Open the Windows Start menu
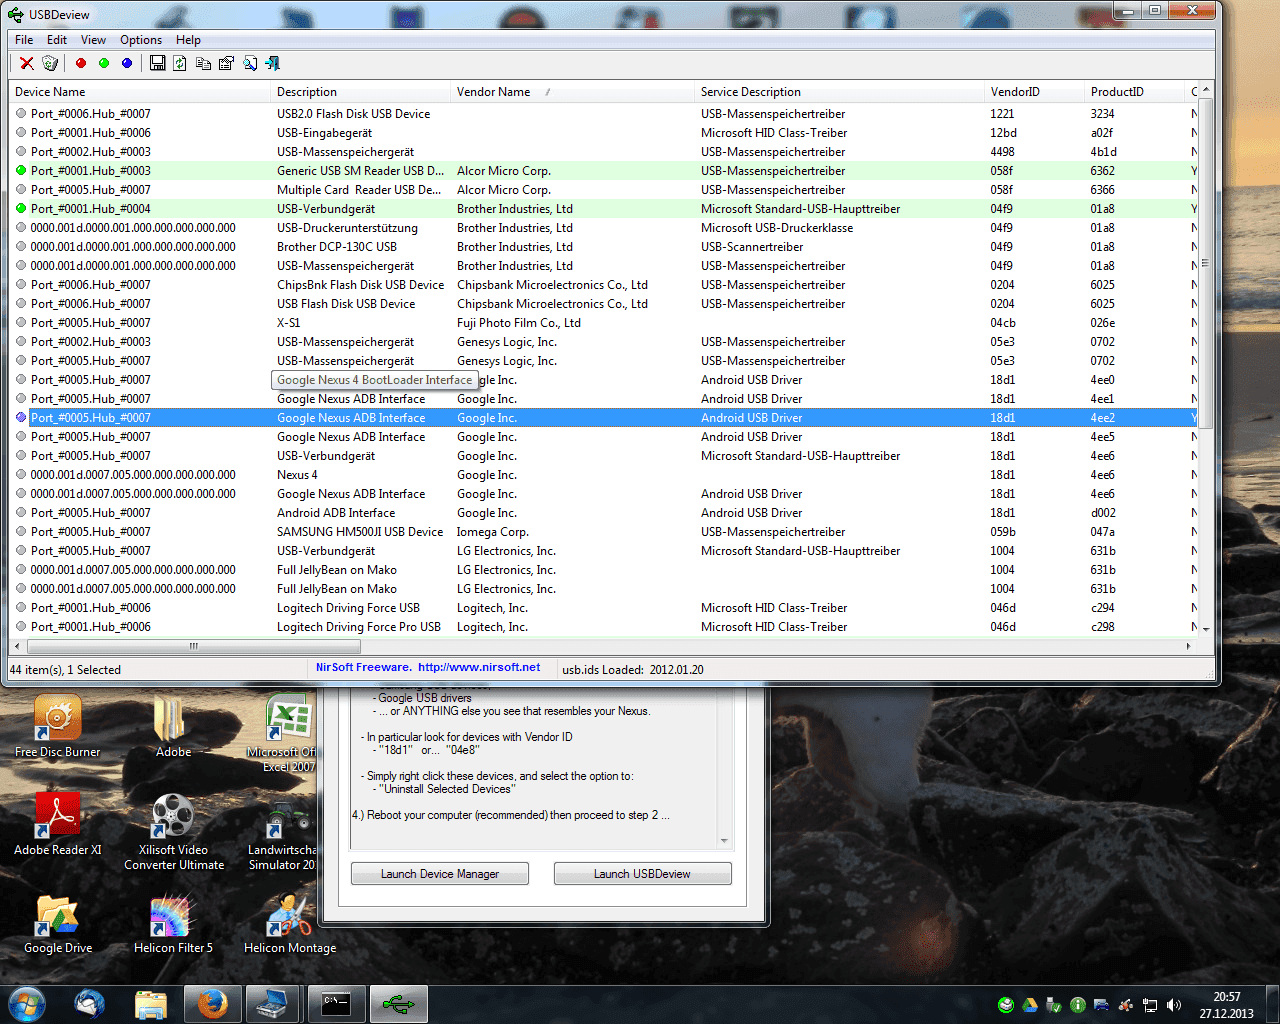 coord(27,1004)
